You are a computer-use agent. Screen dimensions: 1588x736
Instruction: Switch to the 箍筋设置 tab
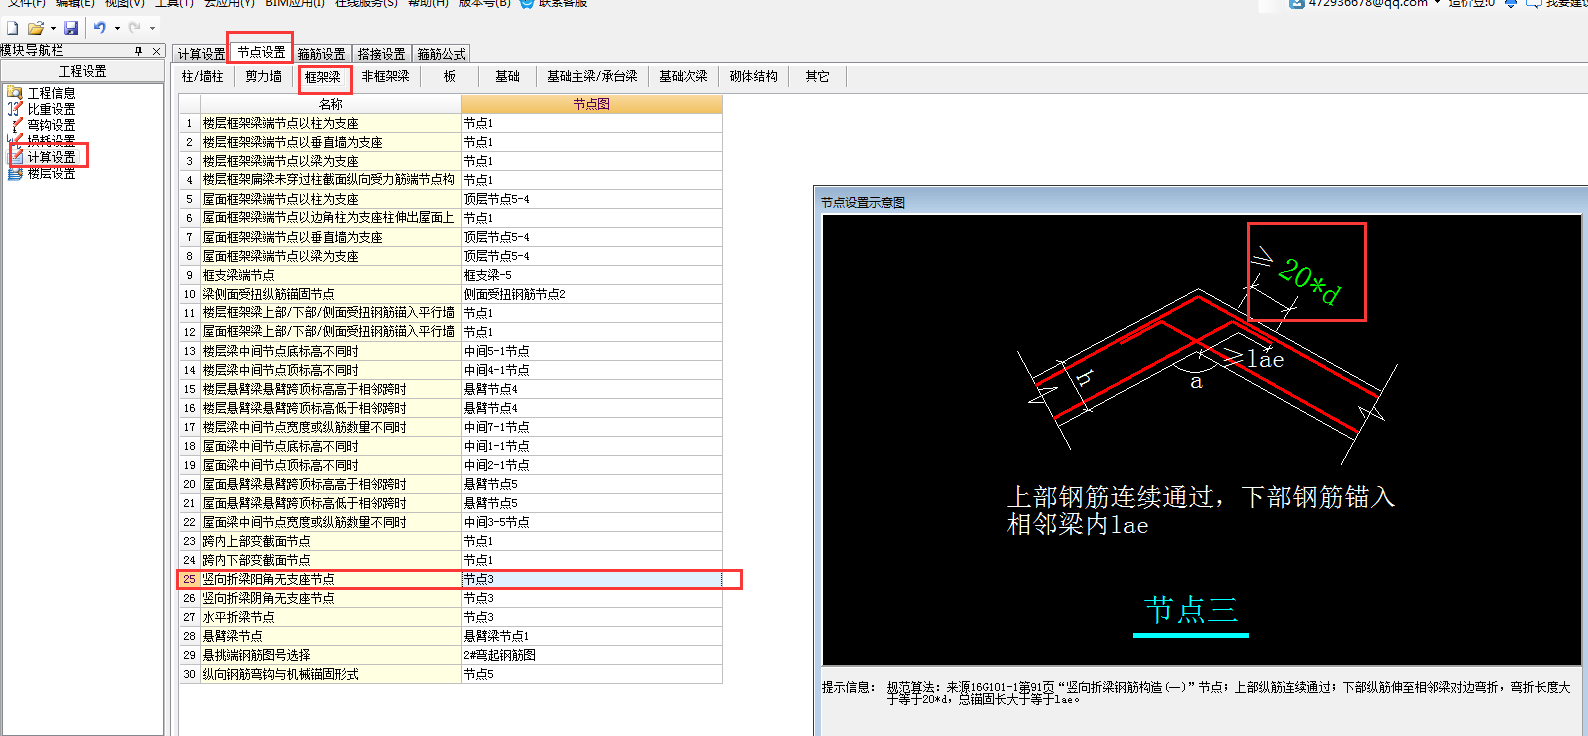tap(321, 54)
